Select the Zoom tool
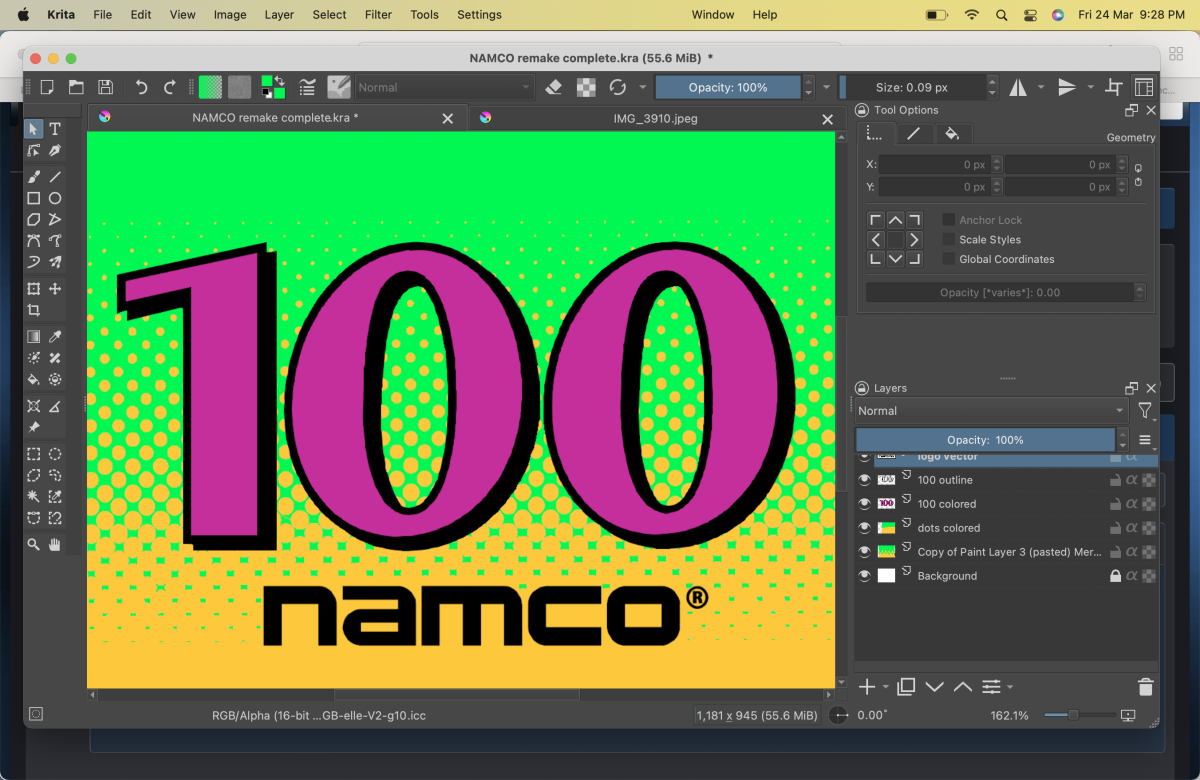The image size is (1200, 780). (34, 544)
